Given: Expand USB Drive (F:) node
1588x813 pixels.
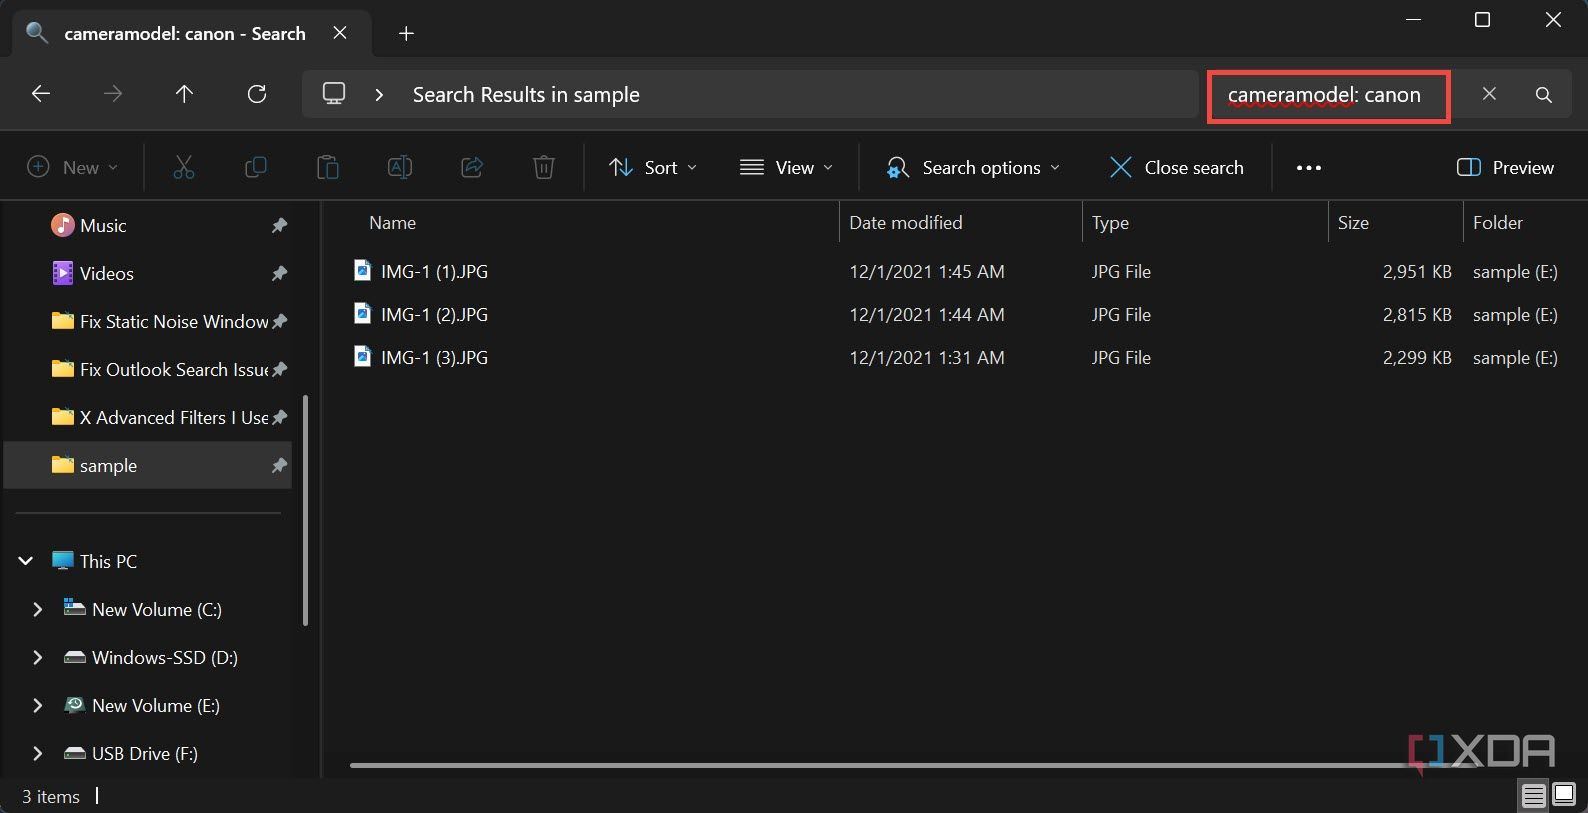Looking at the screenshot, I should pyautogui.click(x=37, y=753).
